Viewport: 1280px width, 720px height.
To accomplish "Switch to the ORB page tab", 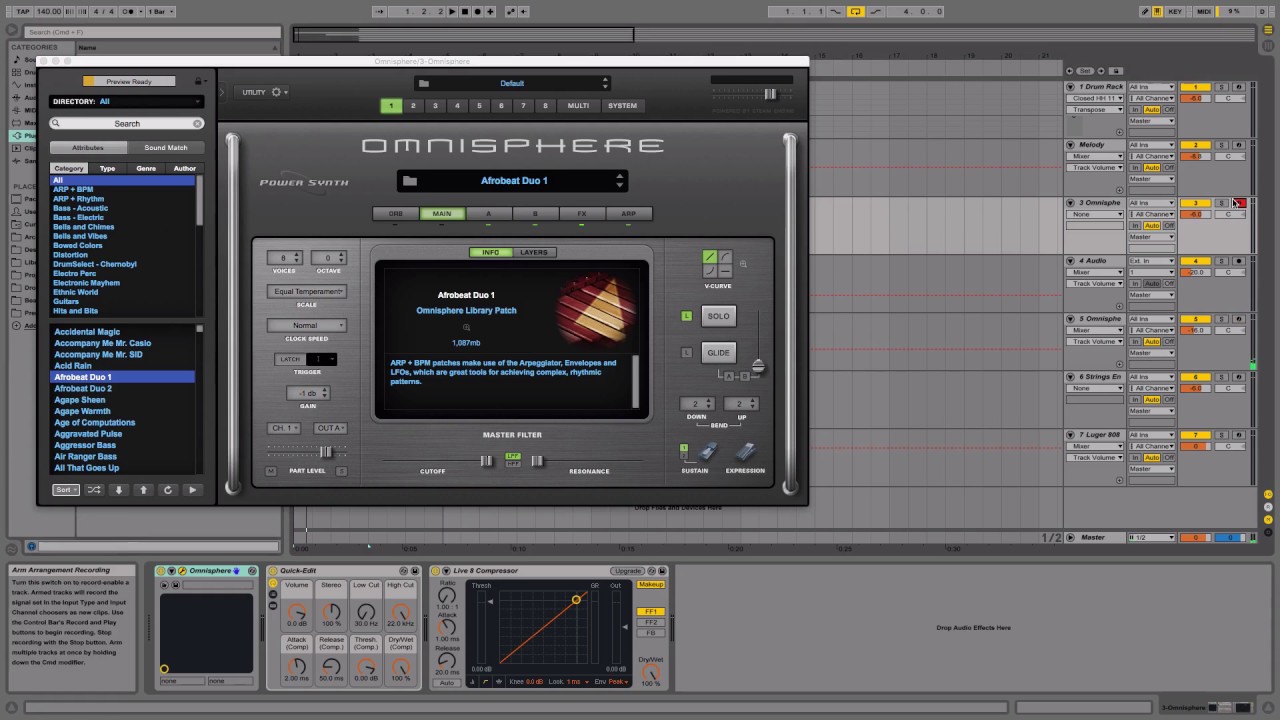I will (x=396, y=214).
